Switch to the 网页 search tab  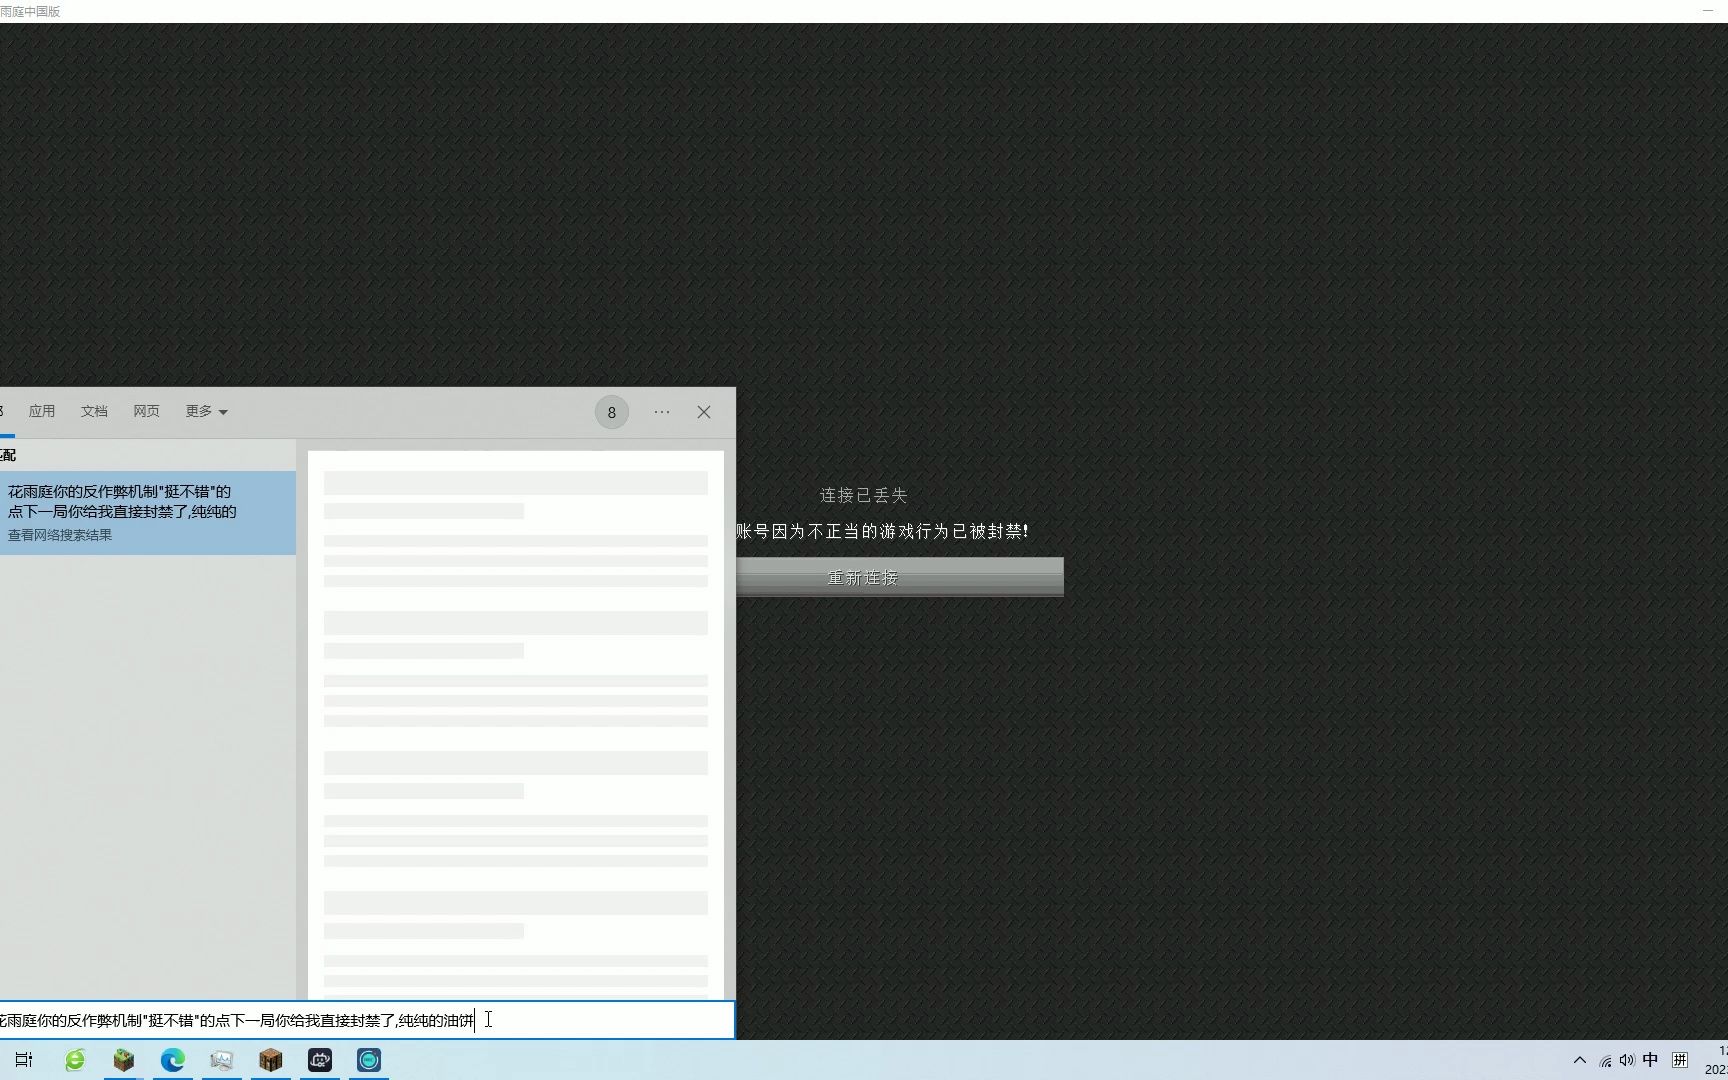tap(146, 411)
